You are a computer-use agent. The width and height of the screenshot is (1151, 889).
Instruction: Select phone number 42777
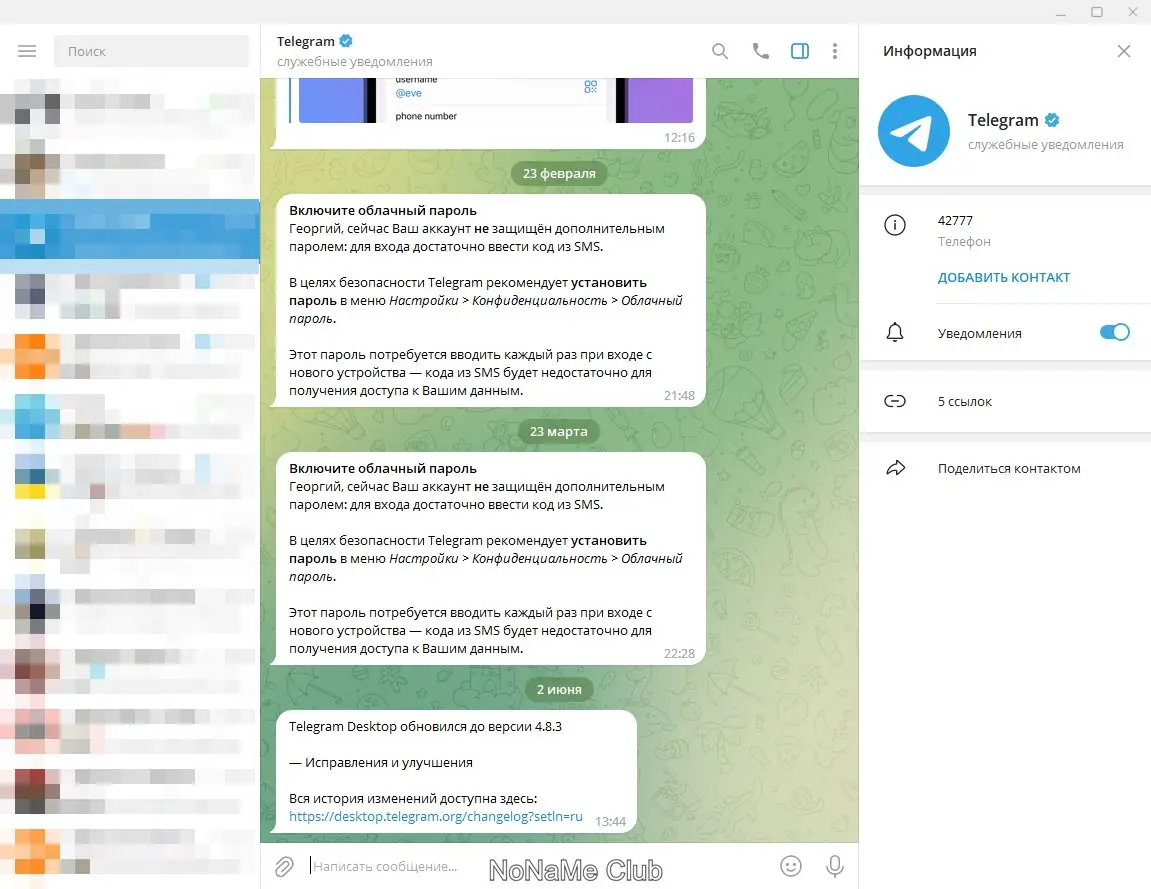pos(955,220)
